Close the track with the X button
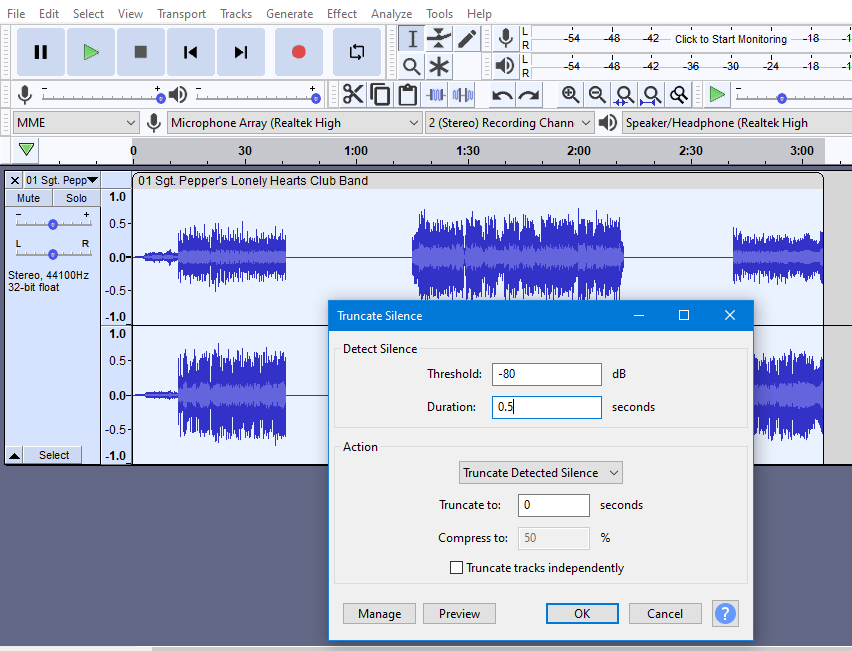The height and width of the screenshot is (651, 852). [x=15, y=180]
